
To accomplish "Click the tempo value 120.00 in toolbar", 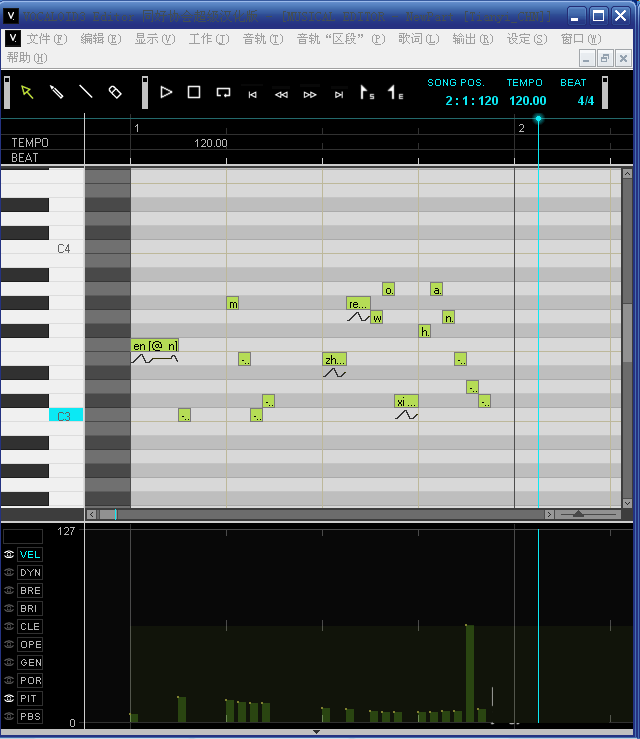I will point(527,100).
